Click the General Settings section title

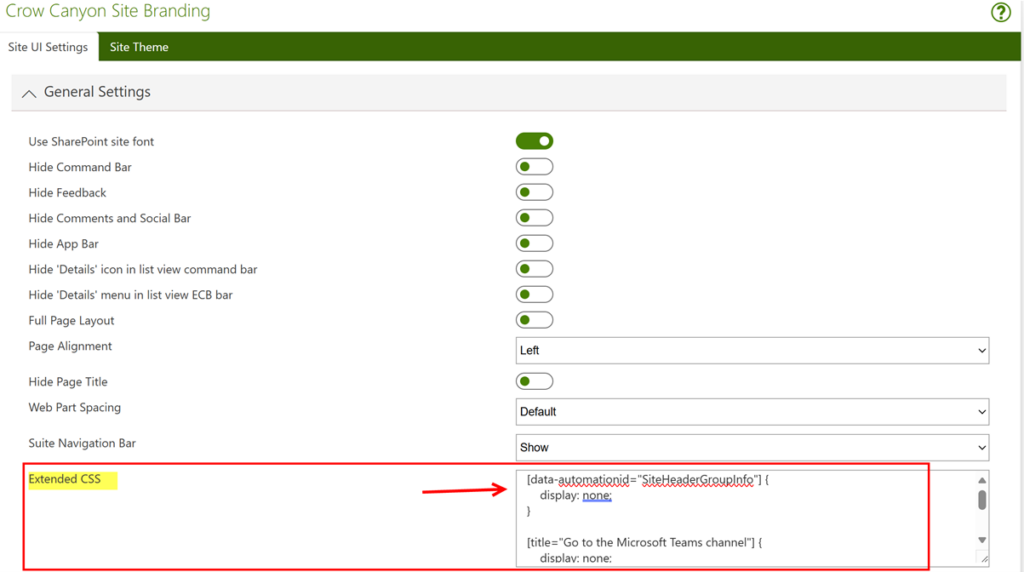pyautogui.click(x=97, y=92)
